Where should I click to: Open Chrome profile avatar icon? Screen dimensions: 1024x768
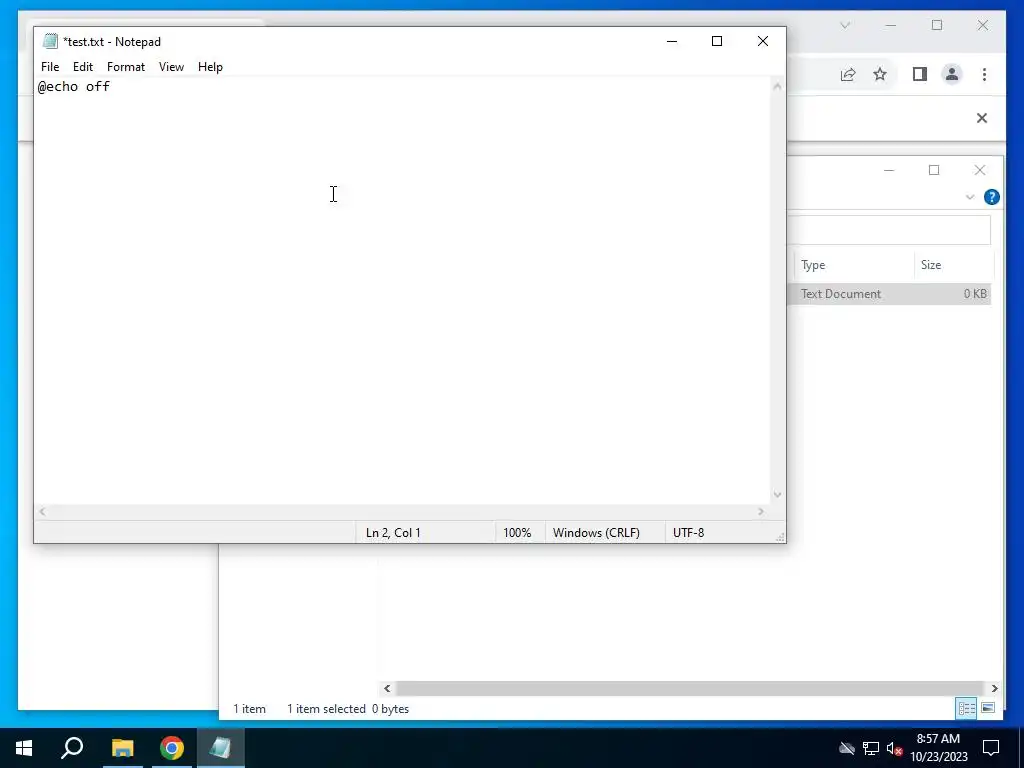tap(952, 74)
